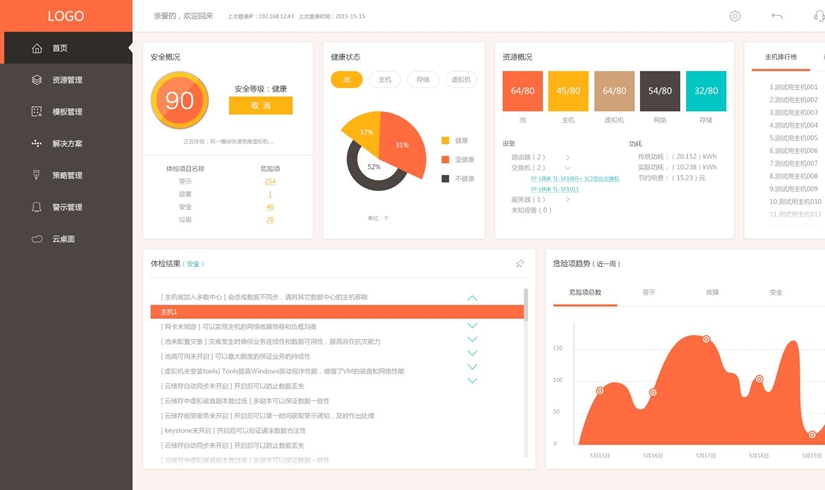Click the 云储存报警服务未开启 result row

[267, 416]
